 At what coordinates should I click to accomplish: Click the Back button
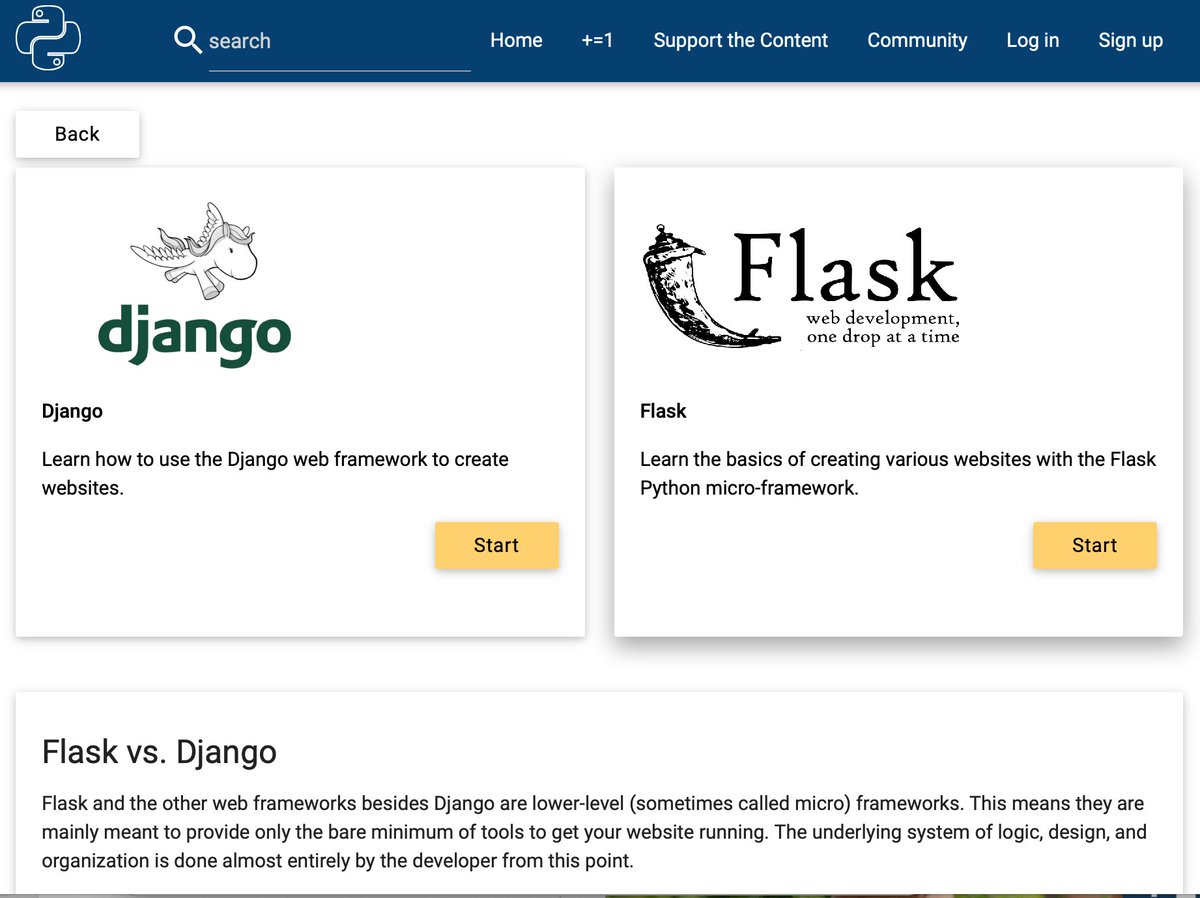point(77,134)
